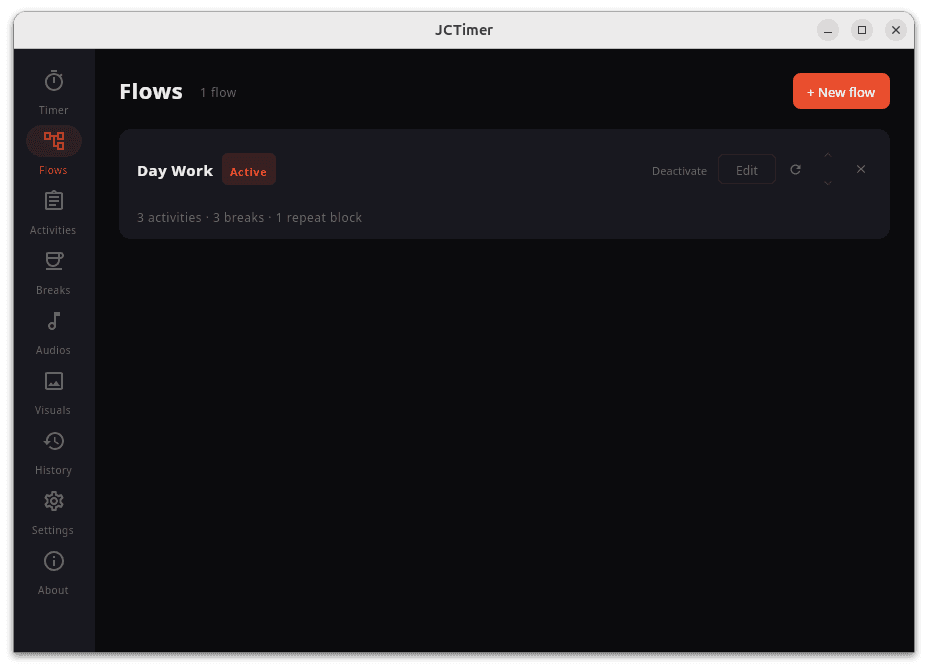The width and height of the screenshot is (928, 669).
Task: Click the Settings label in sidebar
Action: click(x=53, y=530)
